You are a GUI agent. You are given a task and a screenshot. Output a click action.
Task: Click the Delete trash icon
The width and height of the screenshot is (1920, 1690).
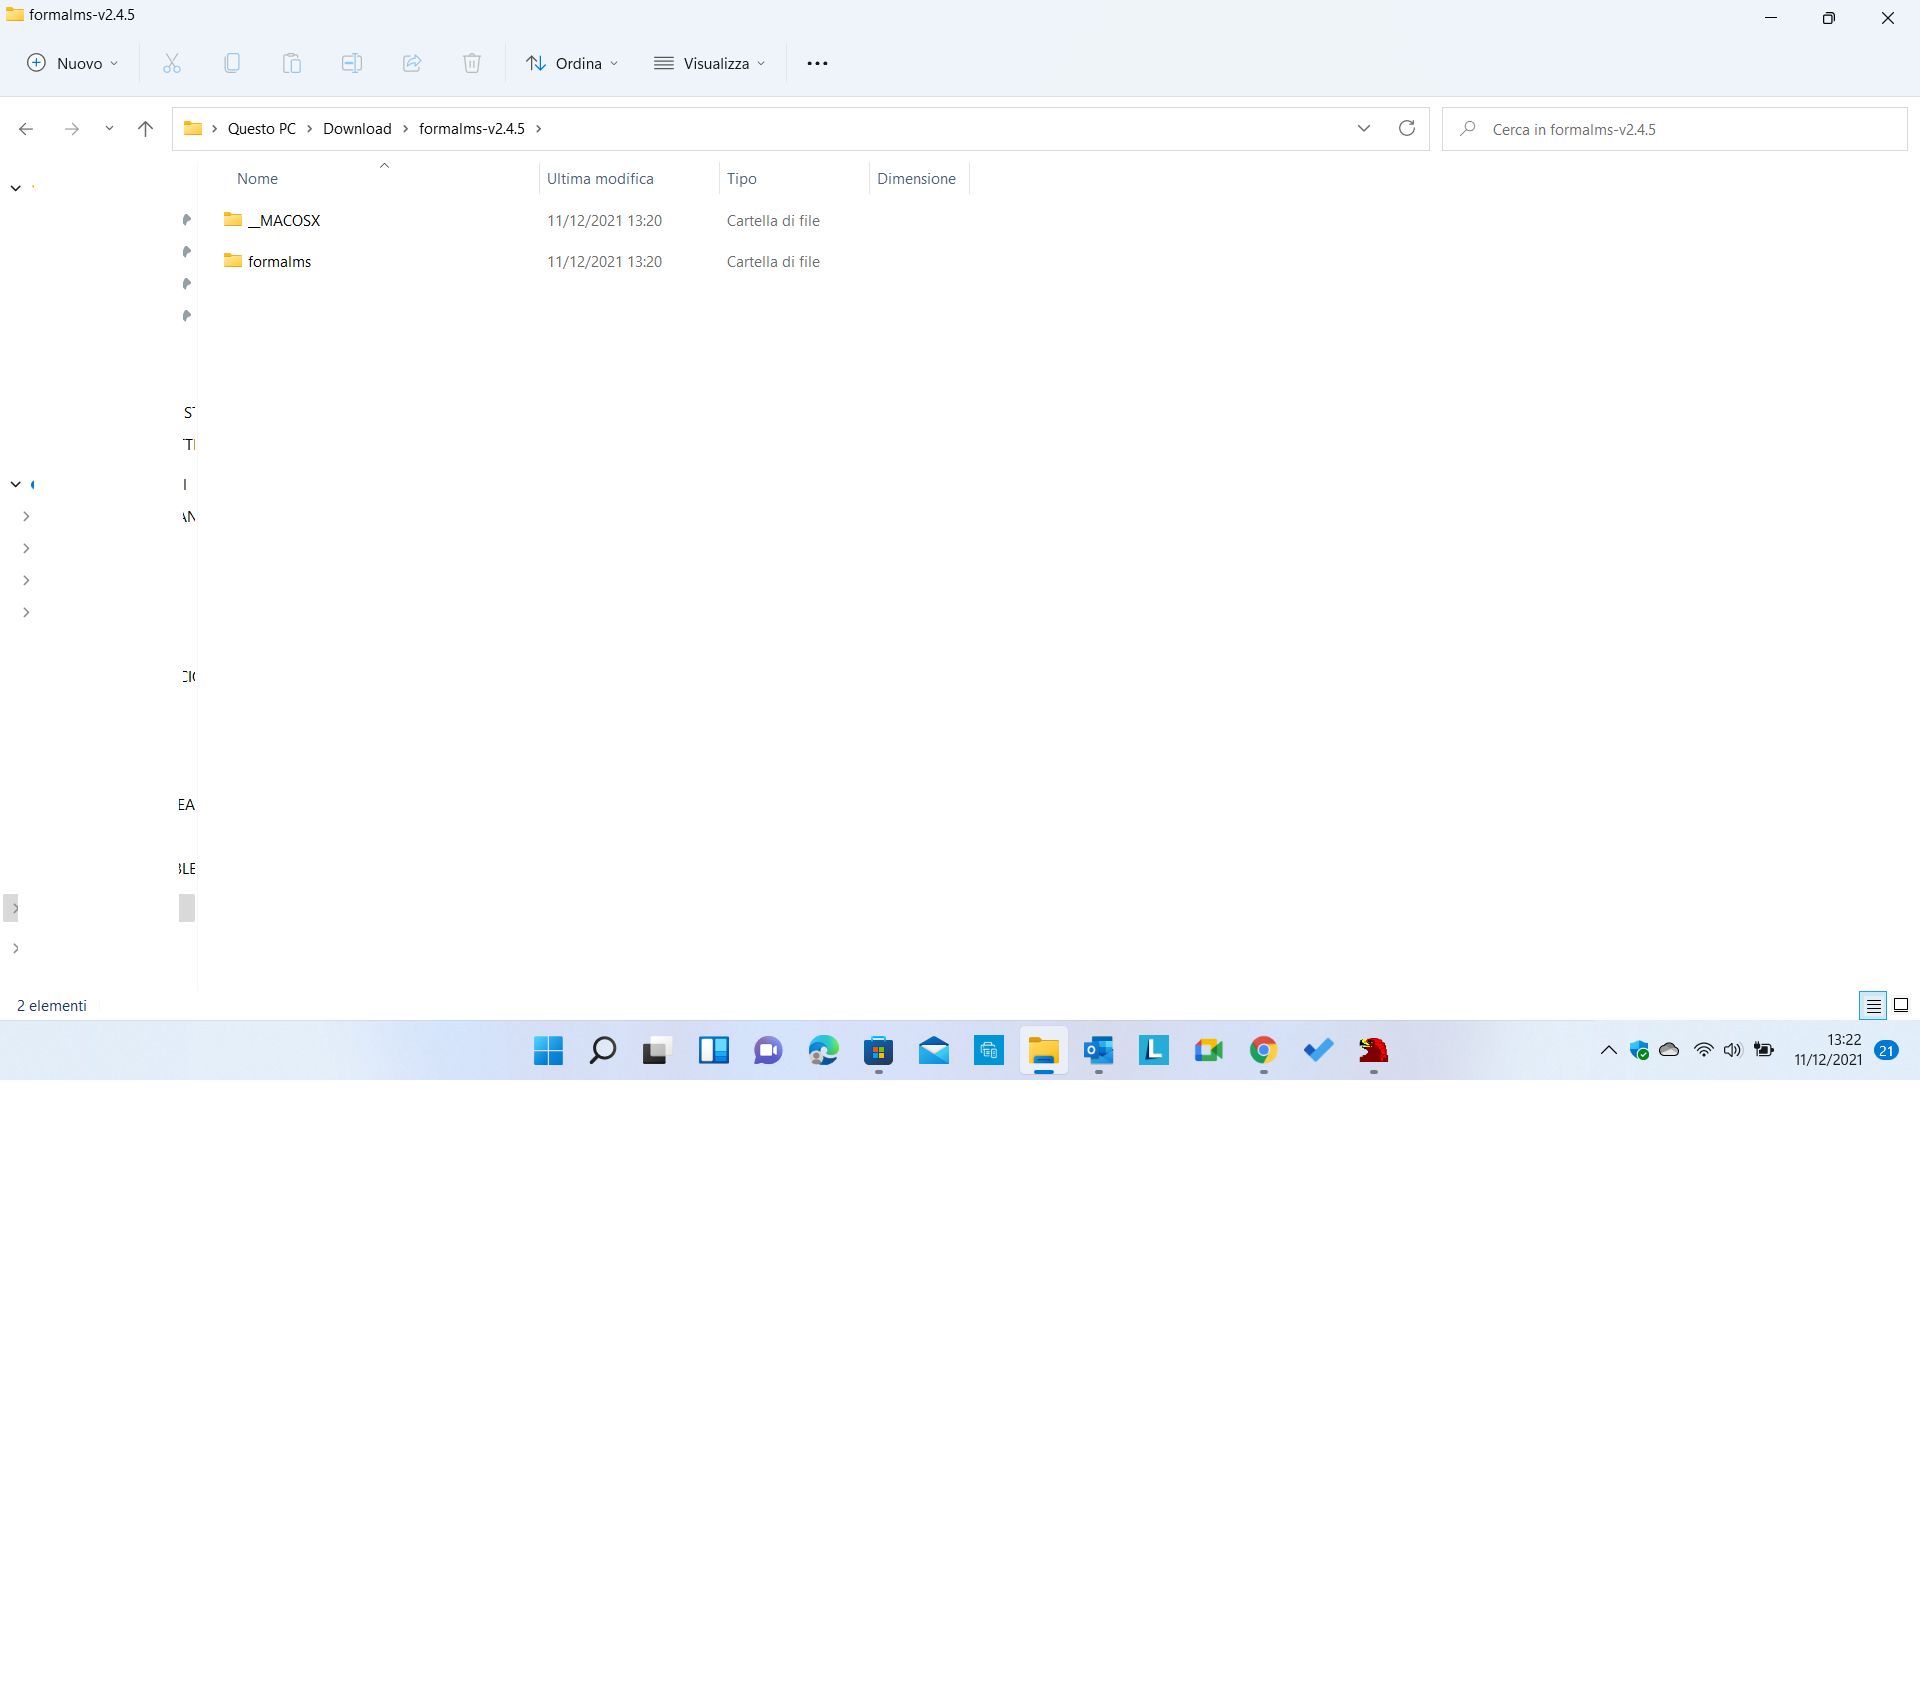(472, 63)
